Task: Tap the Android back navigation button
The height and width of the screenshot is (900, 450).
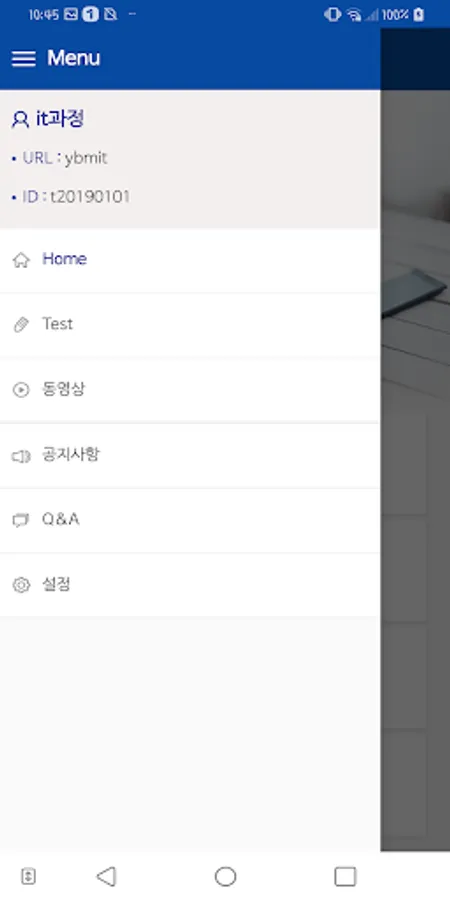Action: (x=106, y=876)
